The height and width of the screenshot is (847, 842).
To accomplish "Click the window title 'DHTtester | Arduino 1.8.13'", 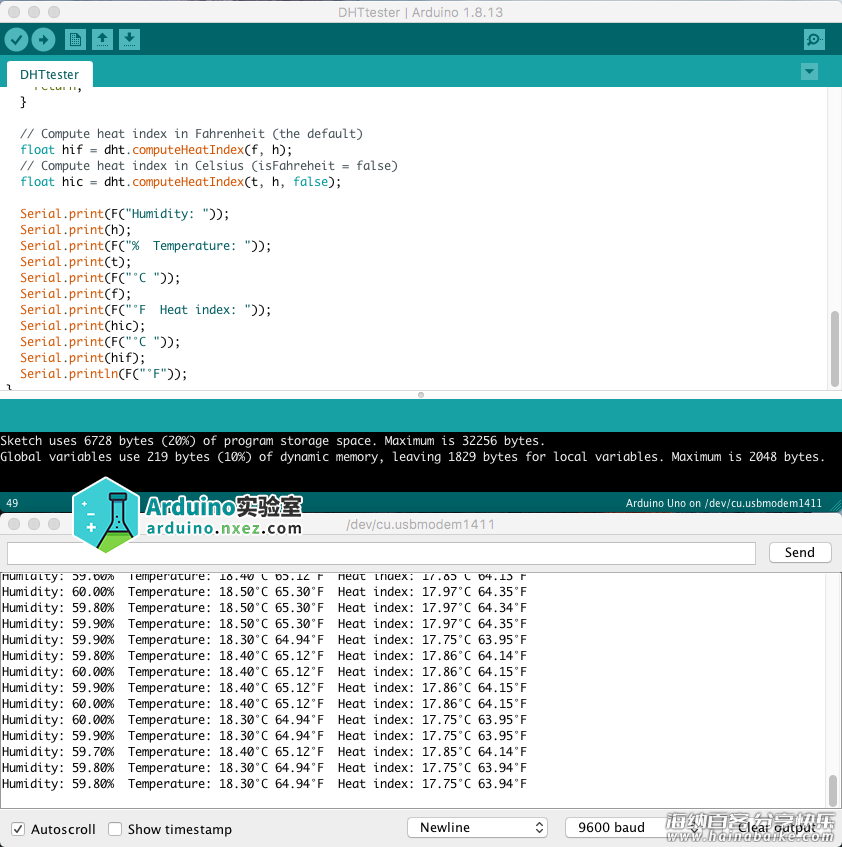I will coord(420,12).
